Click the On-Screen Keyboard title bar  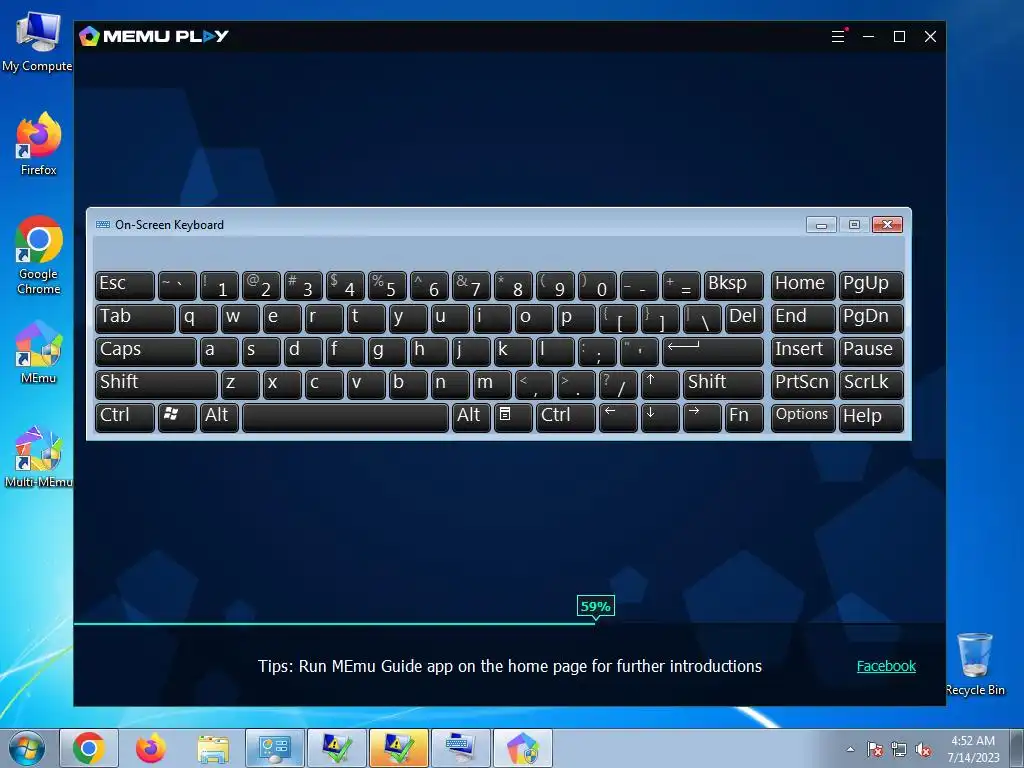tap(444, 225)
